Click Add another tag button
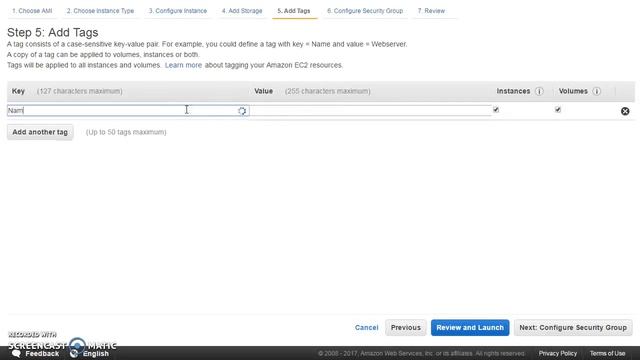640x360 pixels. [40, 132]
